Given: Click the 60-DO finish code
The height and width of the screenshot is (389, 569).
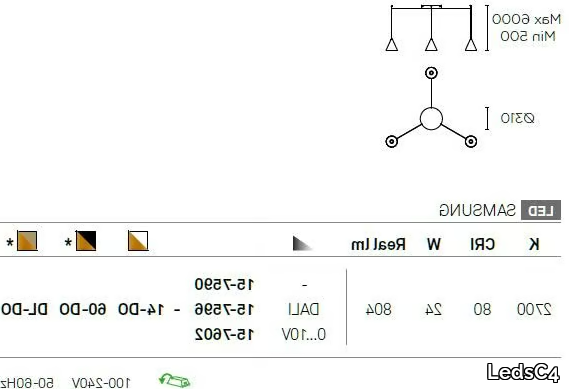Looking at the screenshot, I should (x=83, y=309).
